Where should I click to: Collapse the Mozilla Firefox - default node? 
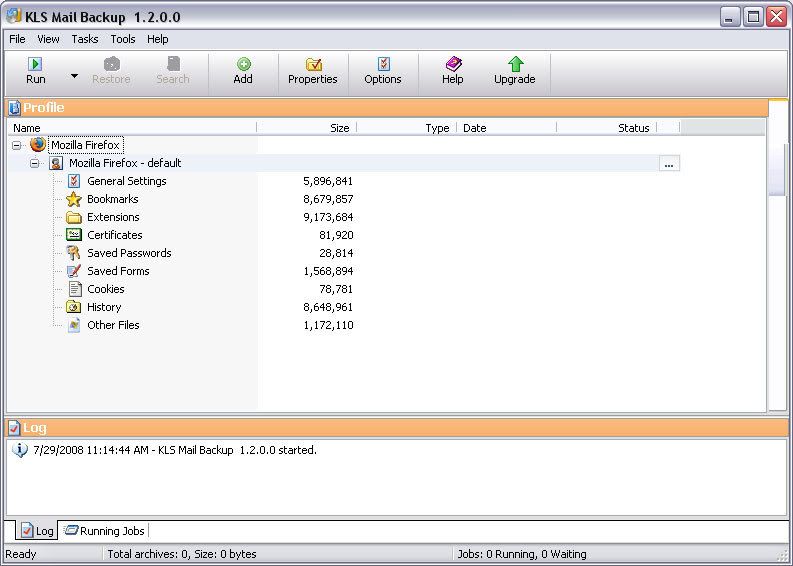(x=35, y=163)
